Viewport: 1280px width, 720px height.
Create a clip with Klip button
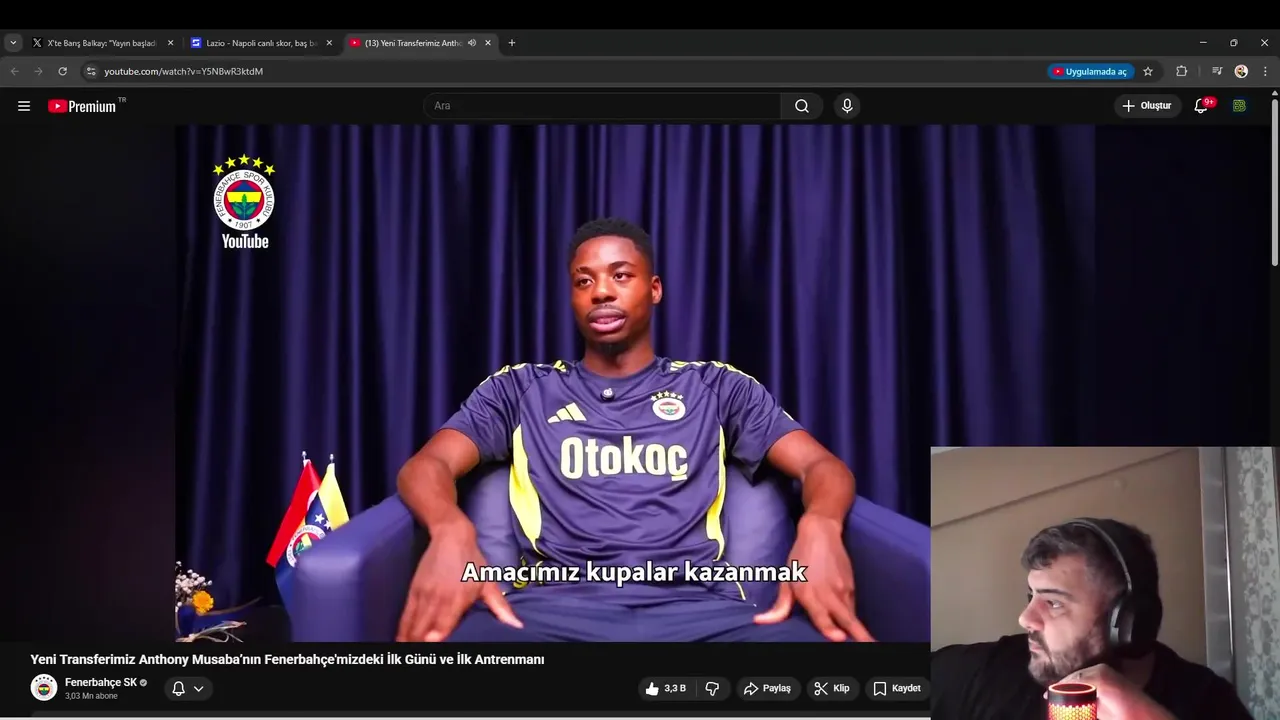(x=831, y=688)
